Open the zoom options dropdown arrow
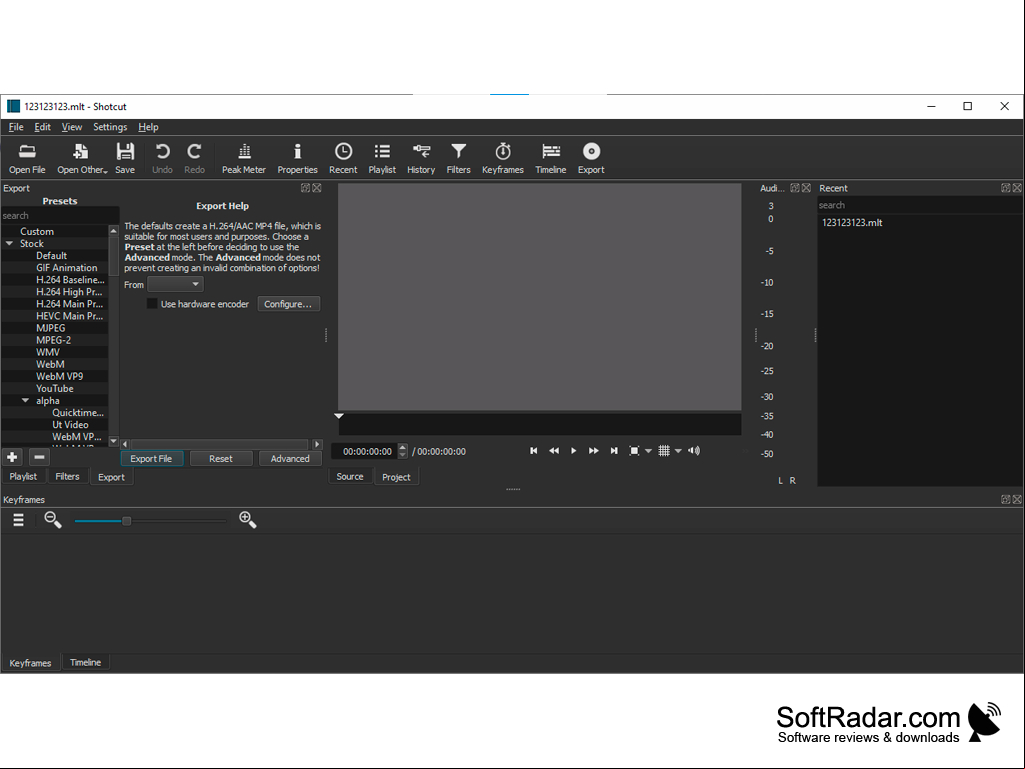 pyautogui.click(x=648, y=451)
